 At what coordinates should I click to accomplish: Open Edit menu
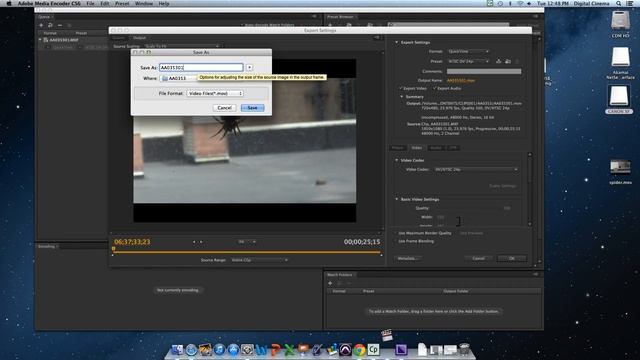105,3
